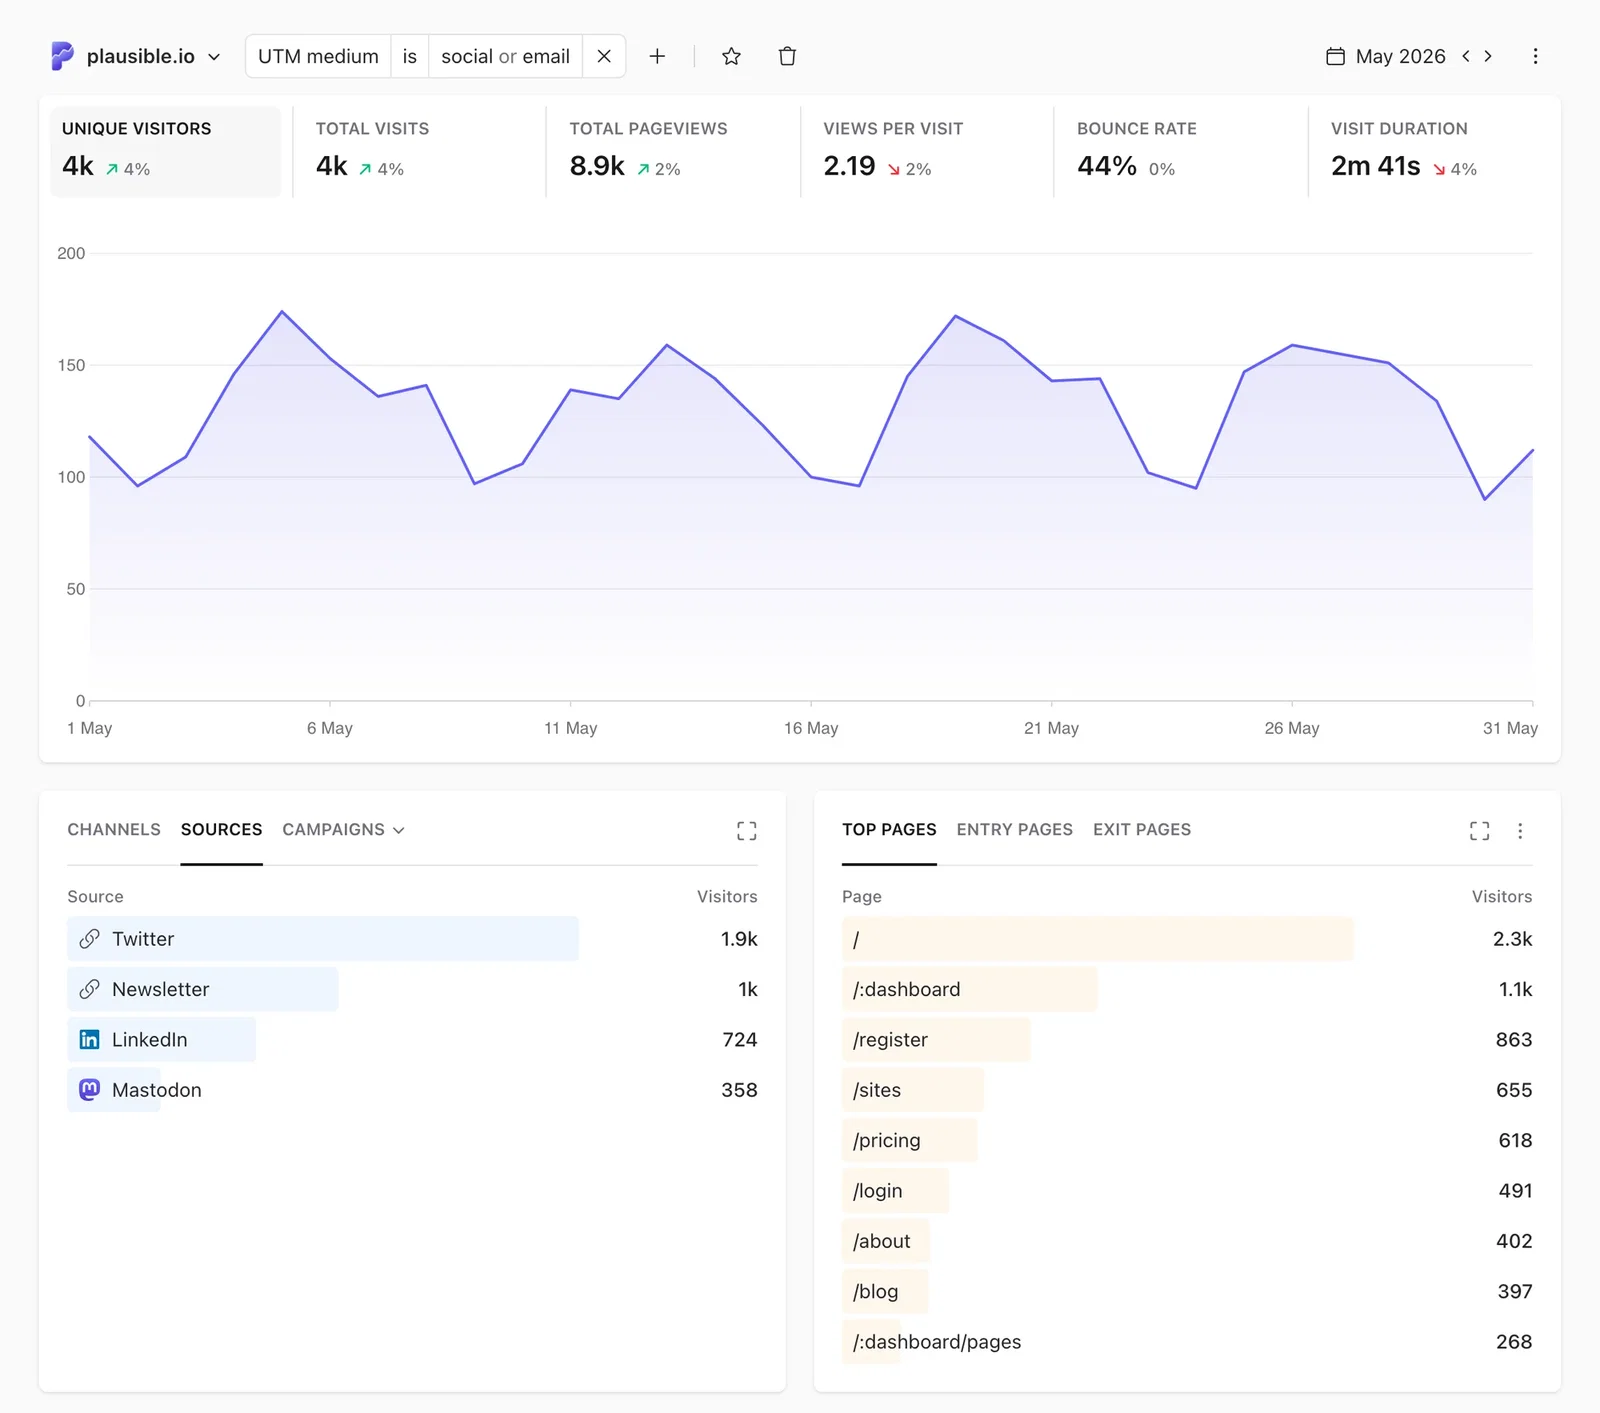Expand the pages panel to full view
Image resolution: width=1600 pixels, height=1413 pixels.
pos(1480,831)
